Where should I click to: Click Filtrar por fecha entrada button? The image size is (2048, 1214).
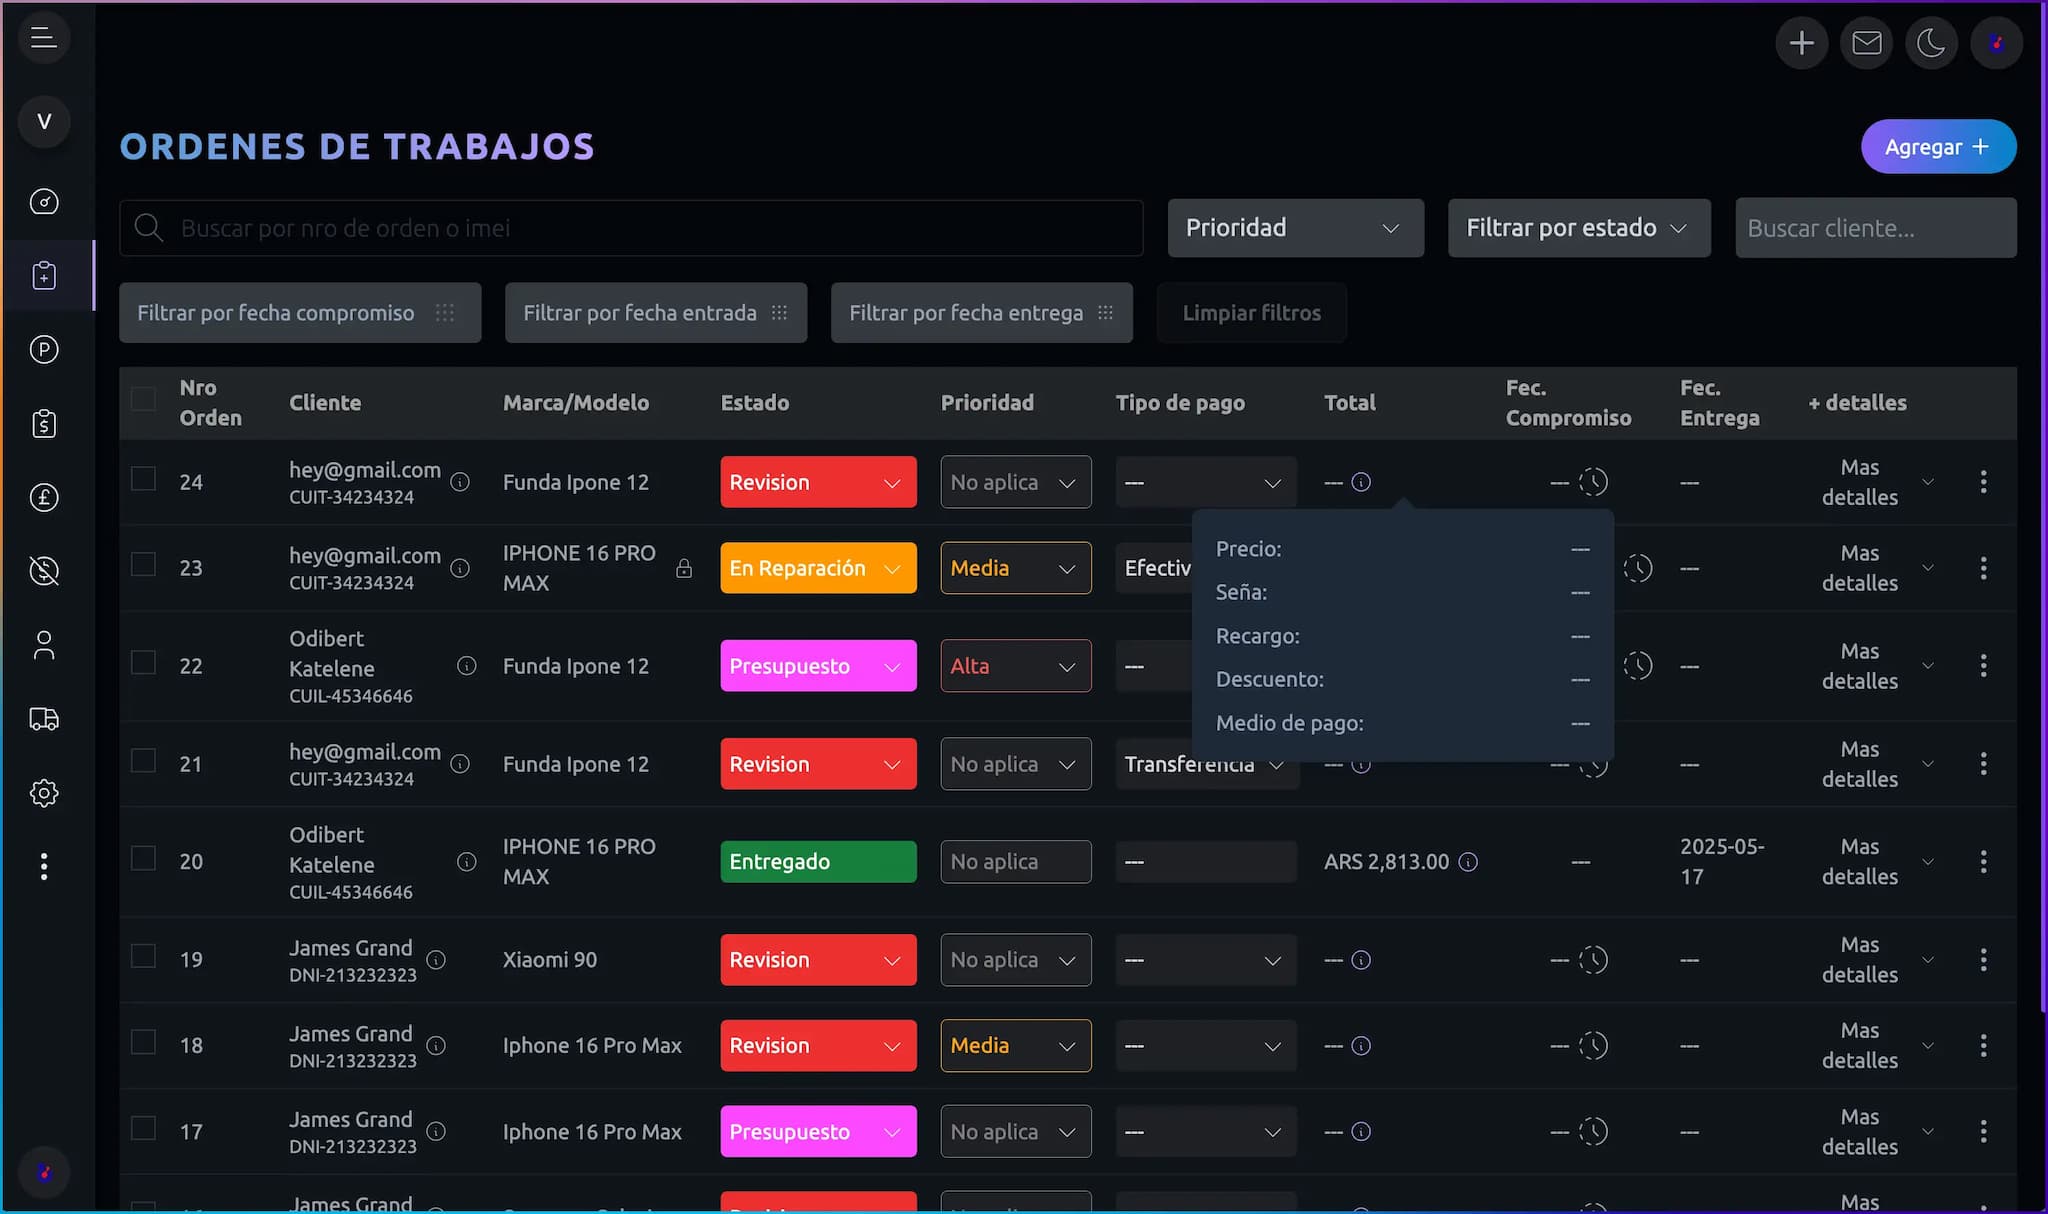pos(655,313)
